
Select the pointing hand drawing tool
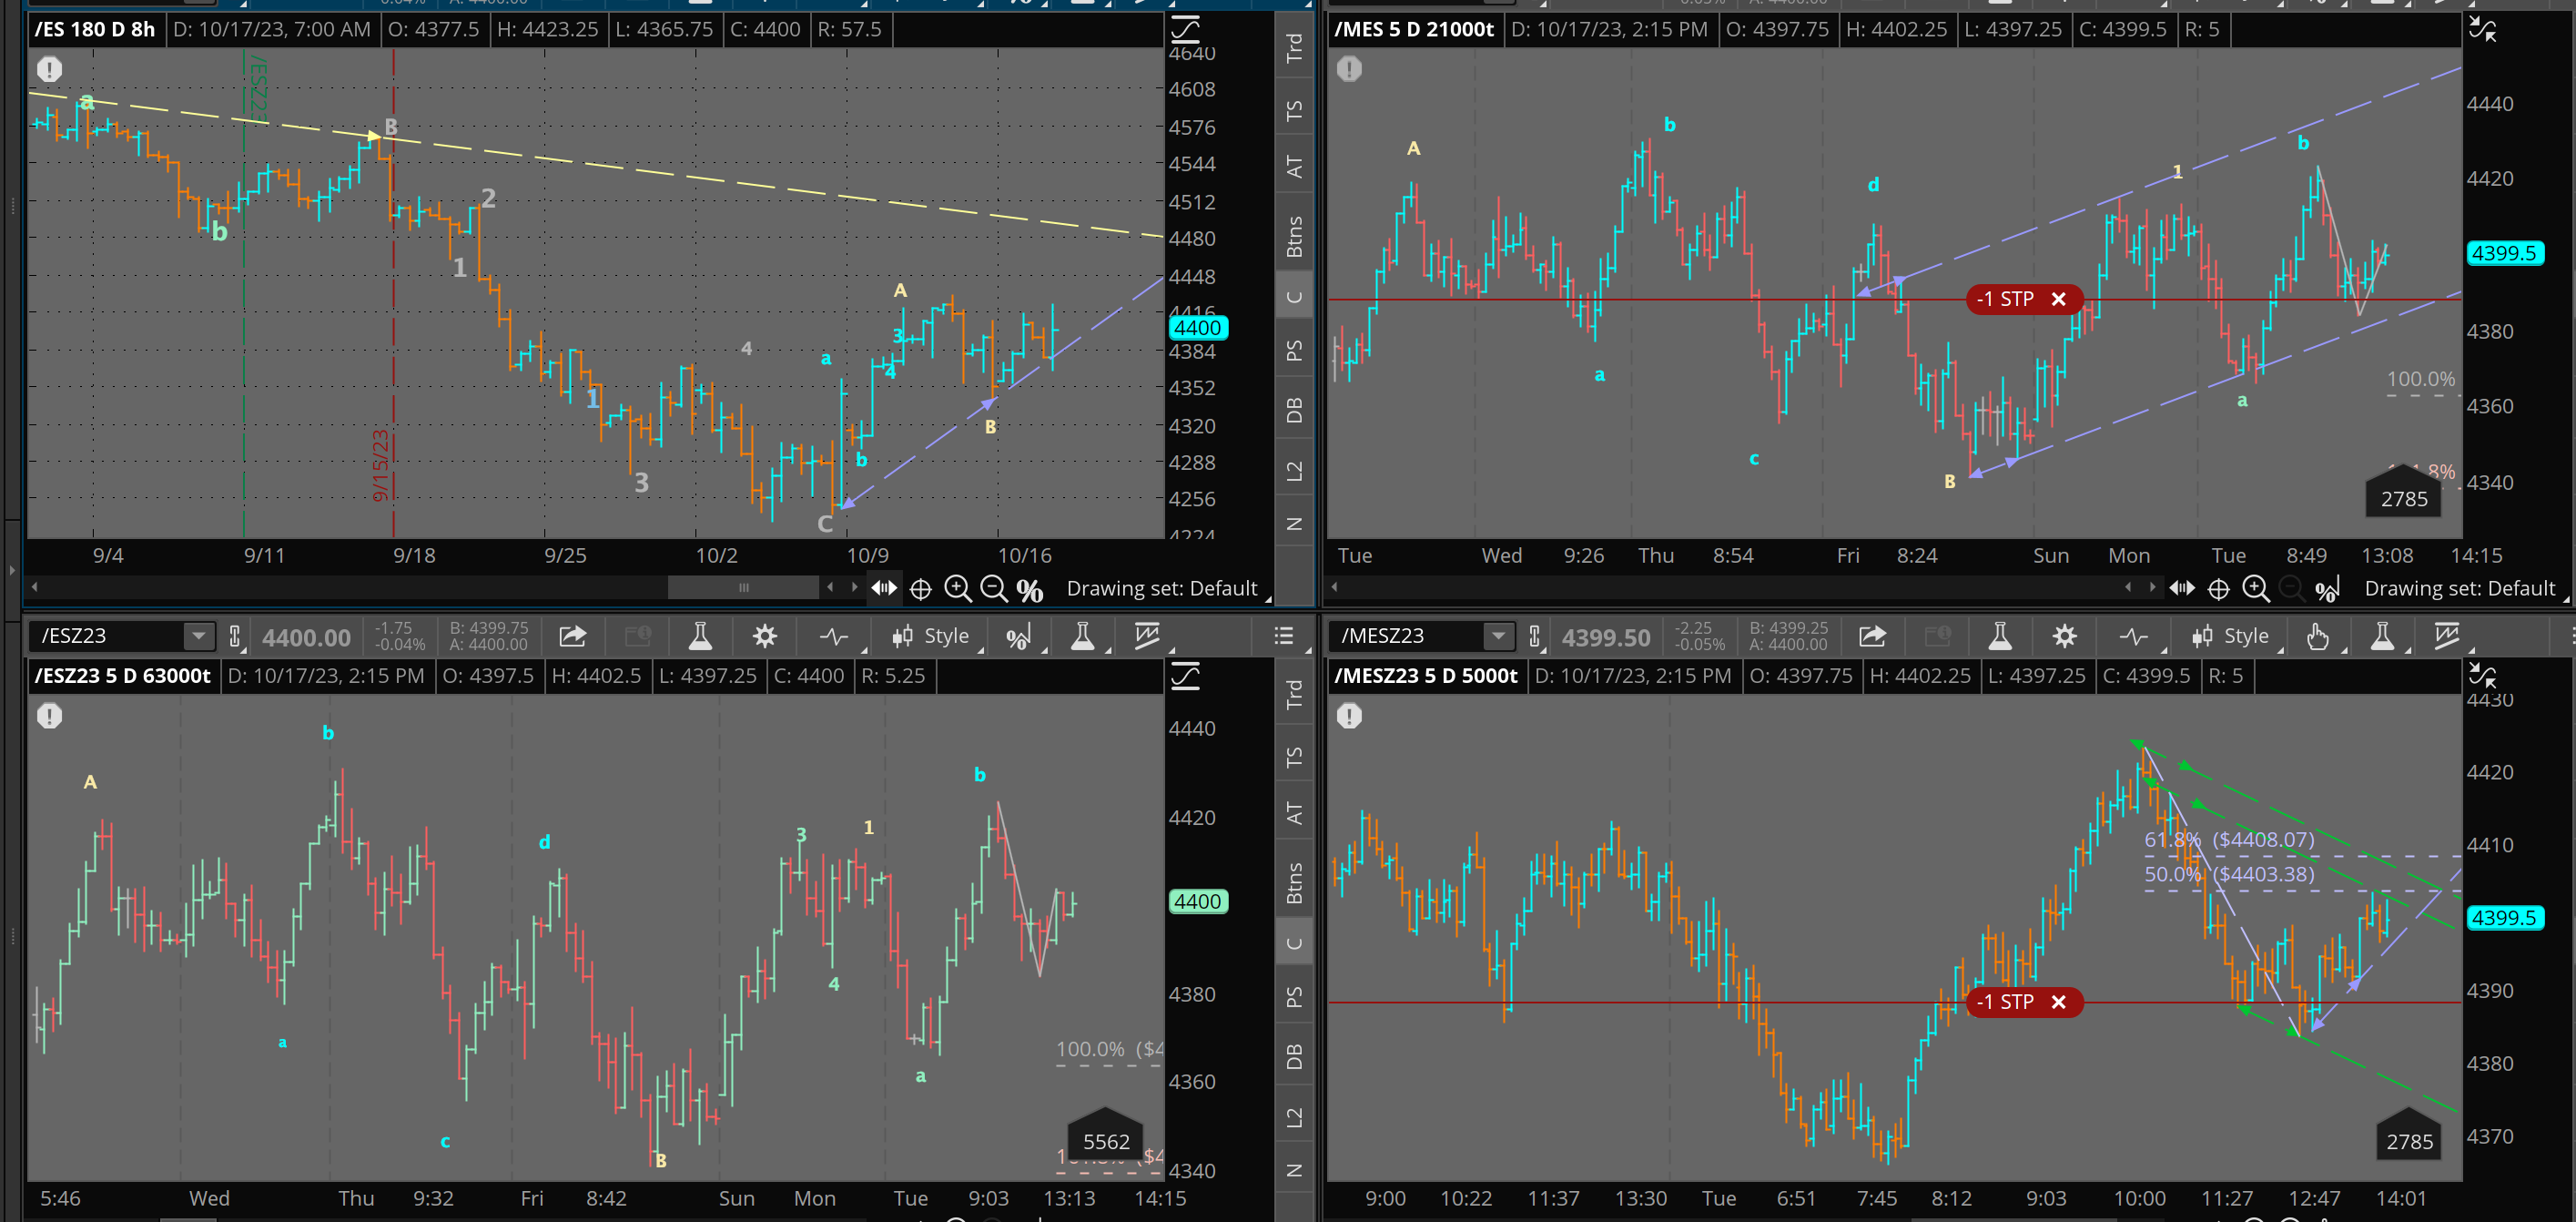point(2317,636)
